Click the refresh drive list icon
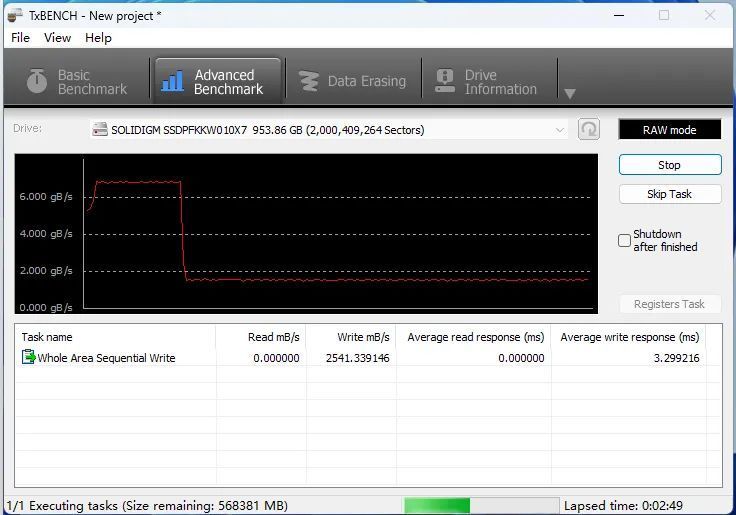 (x=589, y=129)
